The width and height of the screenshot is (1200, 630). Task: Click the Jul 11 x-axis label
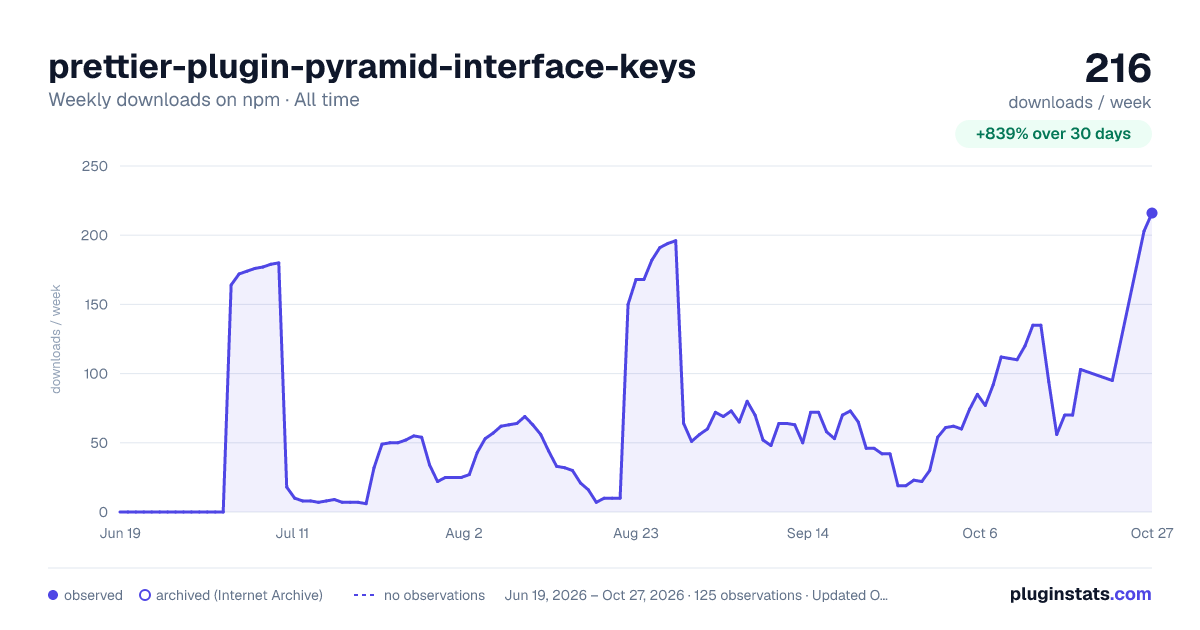(x=292, y=533)
